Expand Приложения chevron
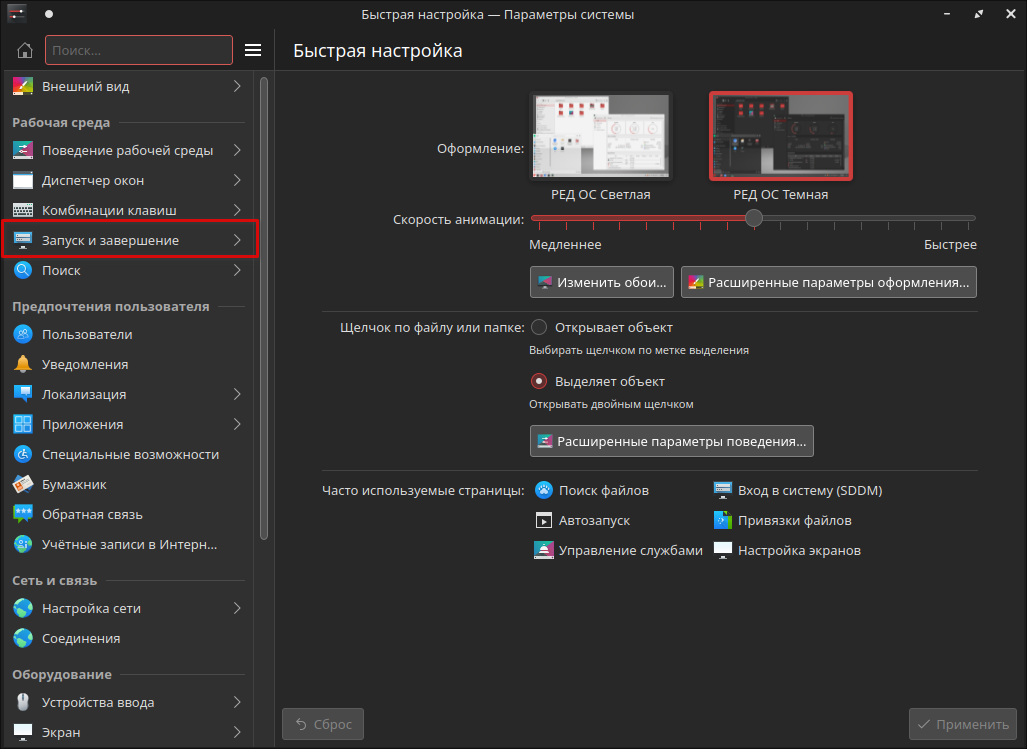The width and height of the screenshot is (1027, 749). 237,424
